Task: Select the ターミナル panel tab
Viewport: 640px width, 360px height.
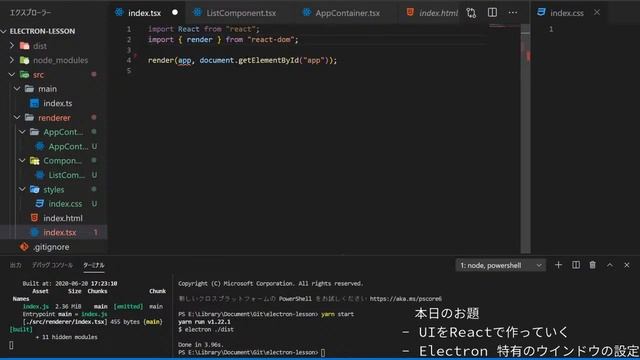Action: [x=94, y=265]
